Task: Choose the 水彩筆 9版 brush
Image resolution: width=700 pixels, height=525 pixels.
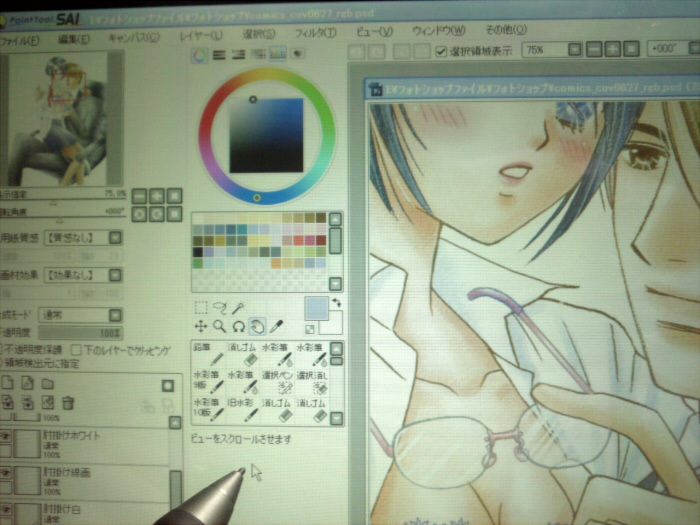Action: coord(208,382)
